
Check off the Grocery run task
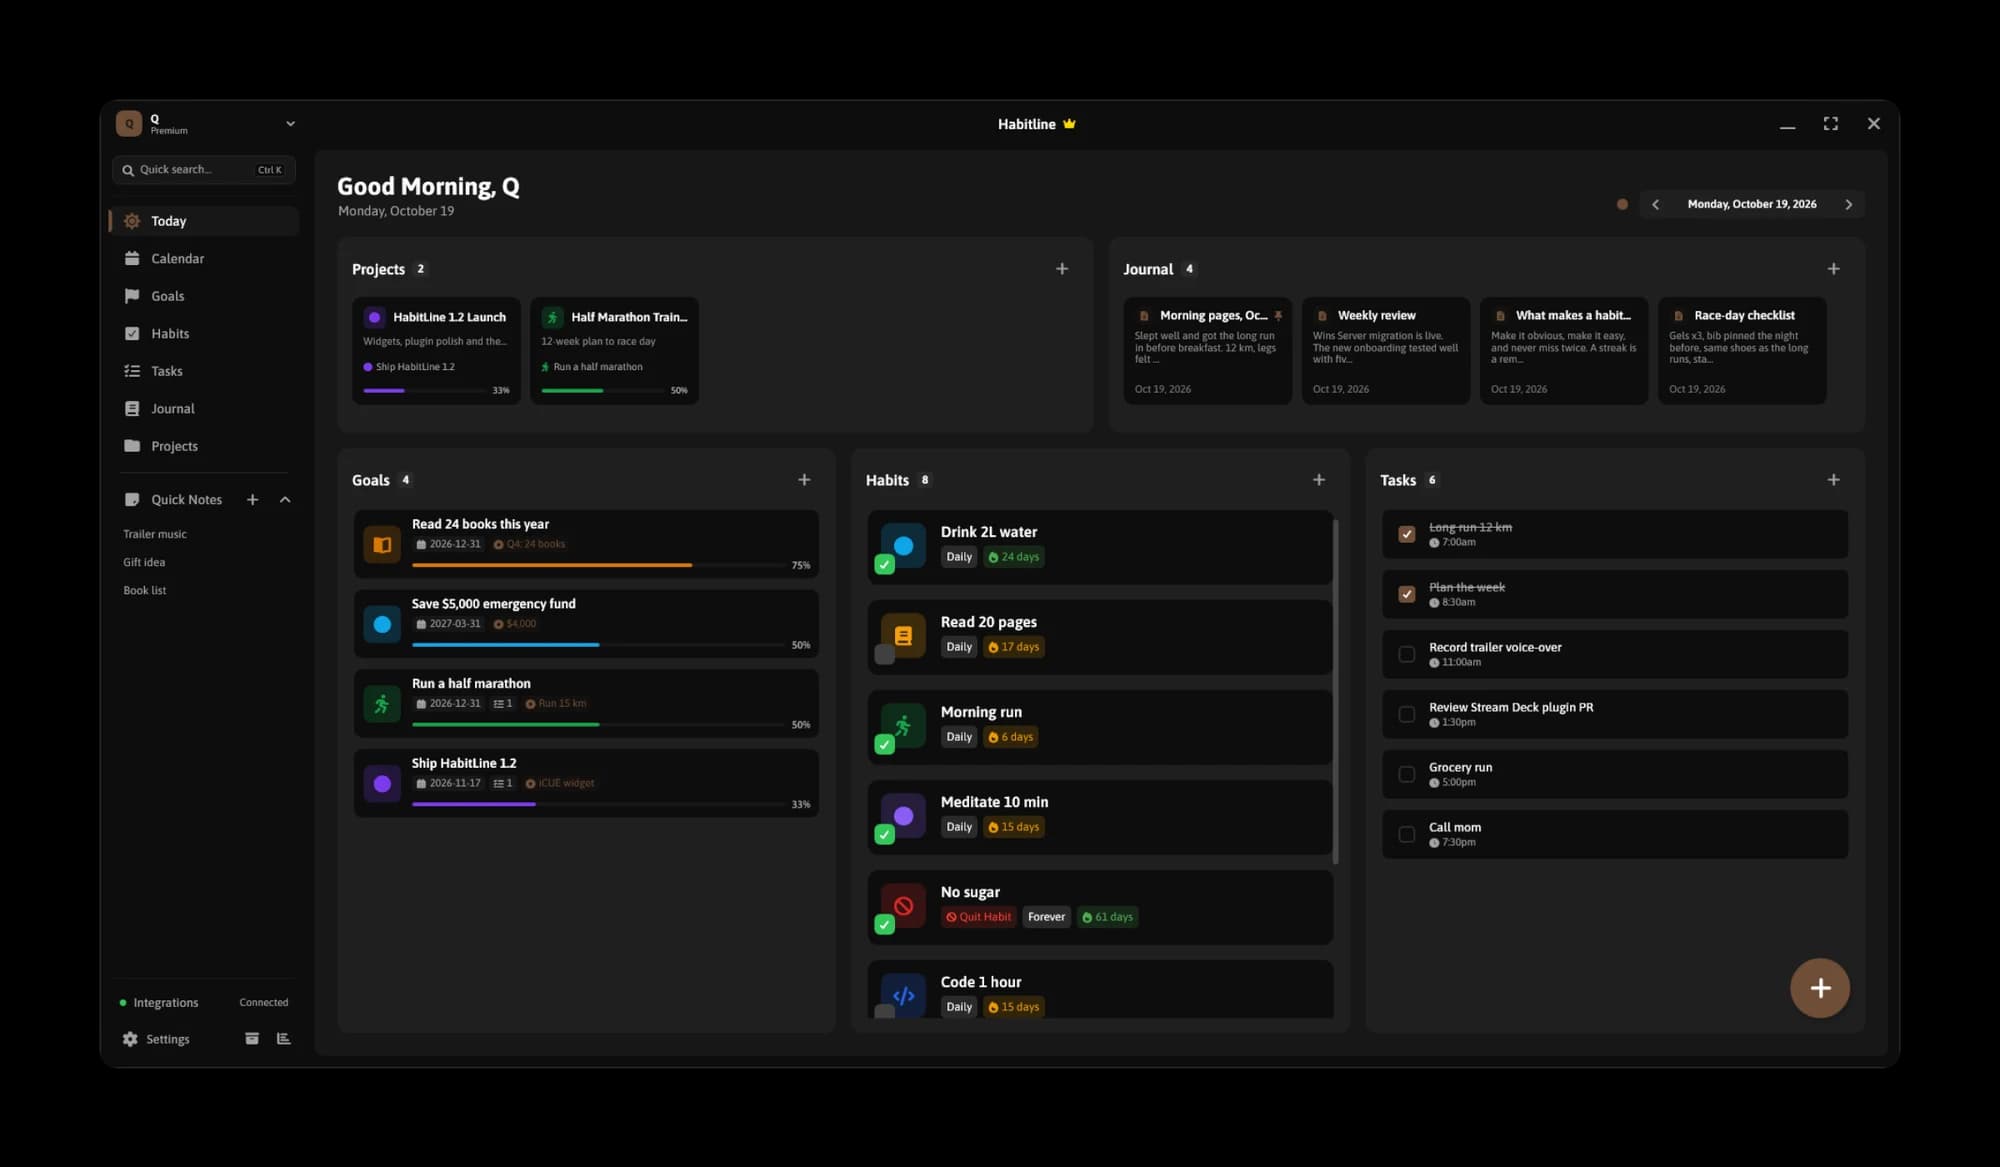pyautogui.click(x=1406, y=774)
